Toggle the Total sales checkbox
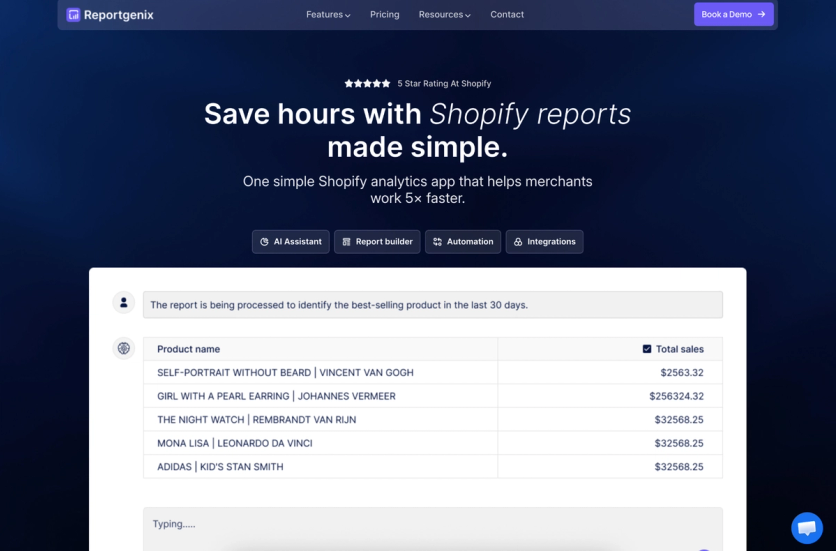836x551 pixels. pyautogui.click(x=647, y=349)
